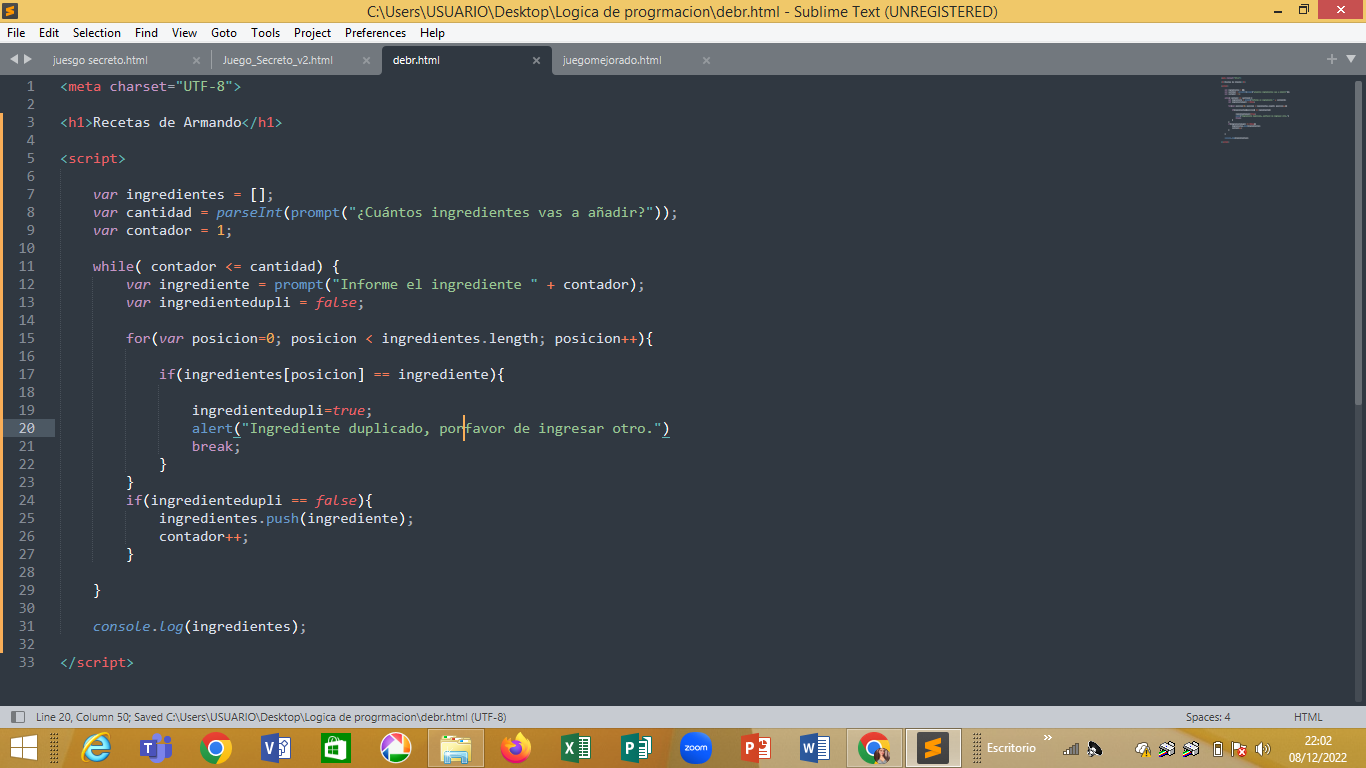Viewport: 1366px width, 768px height.
Task: Click the Sublime Text taskbar icon
Action: pyautogui.click(x=934, y=748)
